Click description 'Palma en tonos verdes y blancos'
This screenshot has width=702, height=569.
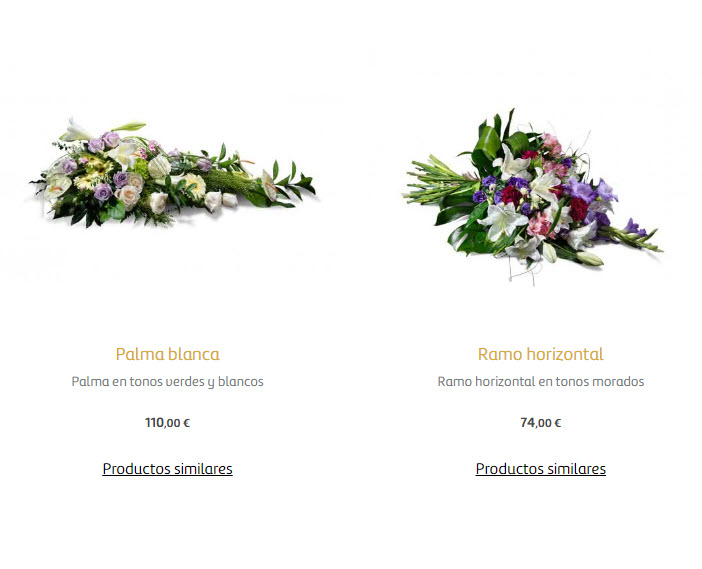(167, 382)
